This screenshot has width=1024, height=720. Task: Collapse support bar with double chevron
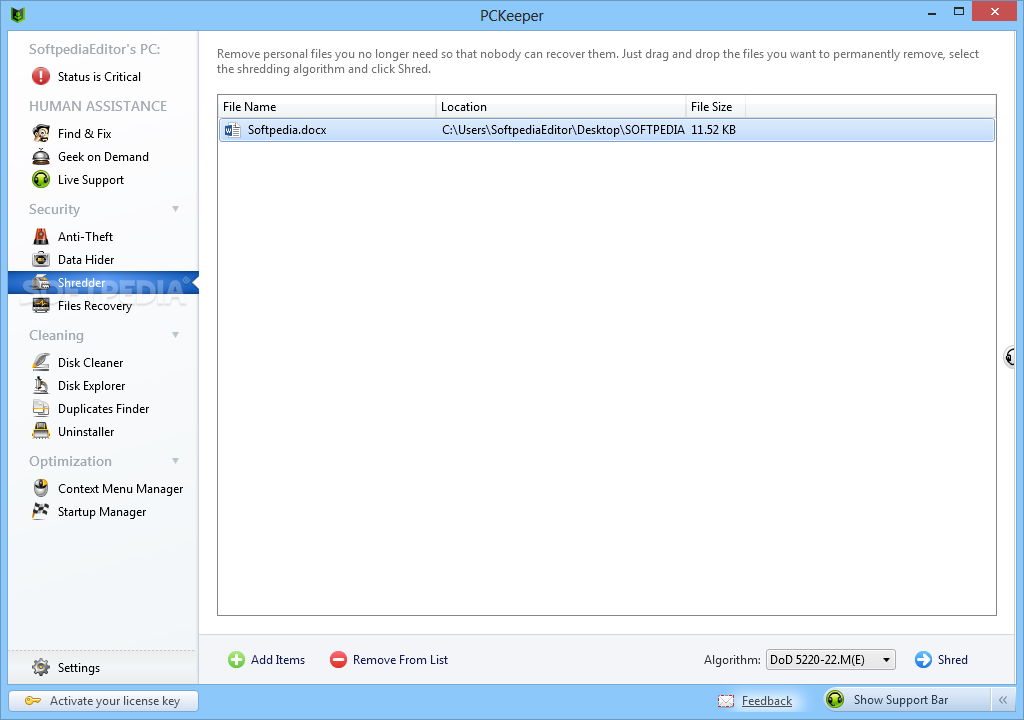pyautogui.click(x=1002, y=700)
